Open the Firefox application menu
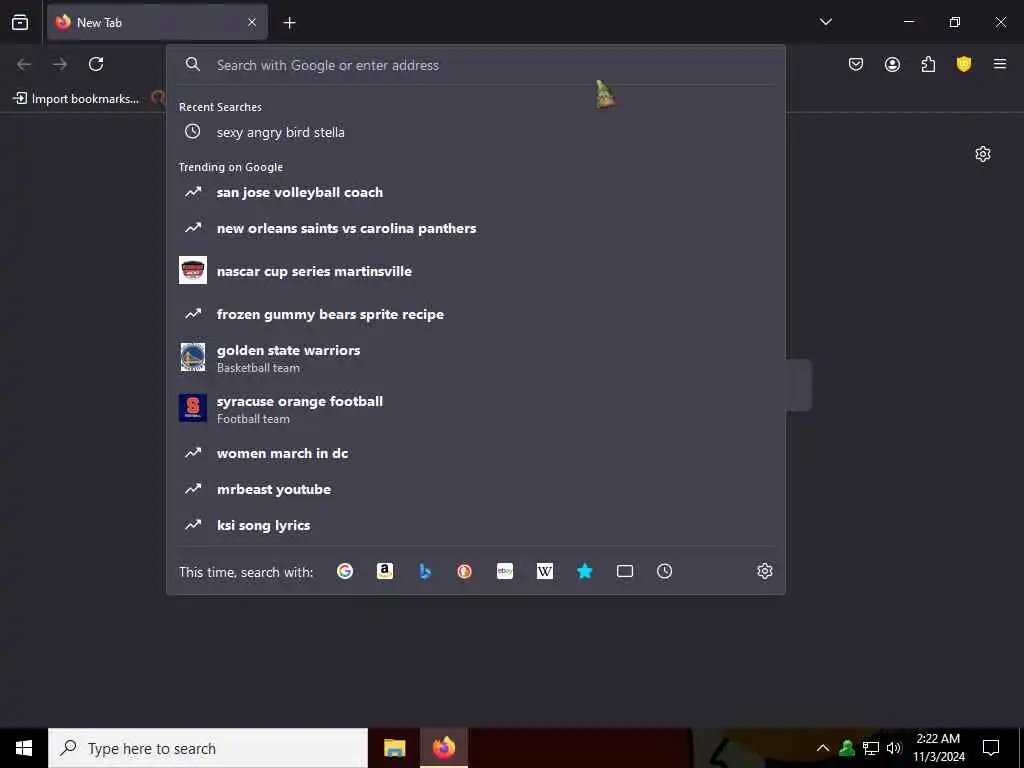1024x768 pixels. [1000, 64]
